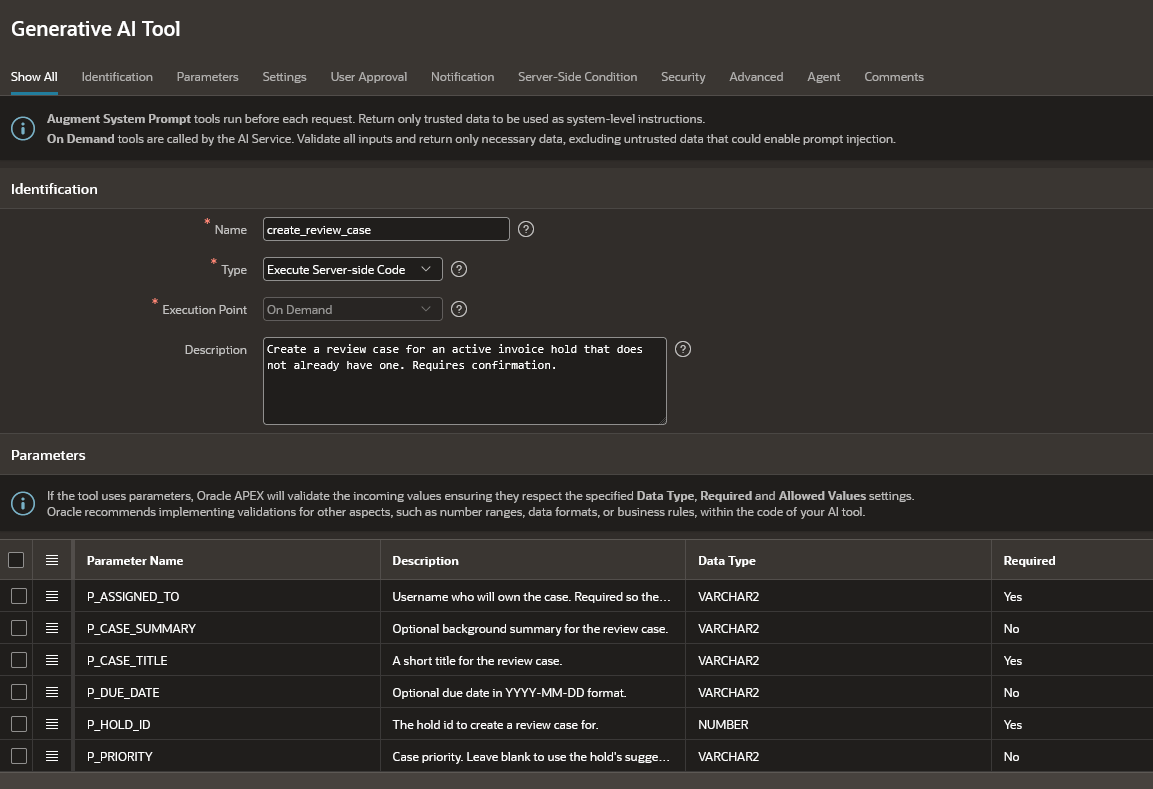Select the P_HOLD_ID parameter name cell
Viewport: 1153px width, 789px height.
click(x=226, y=724)
